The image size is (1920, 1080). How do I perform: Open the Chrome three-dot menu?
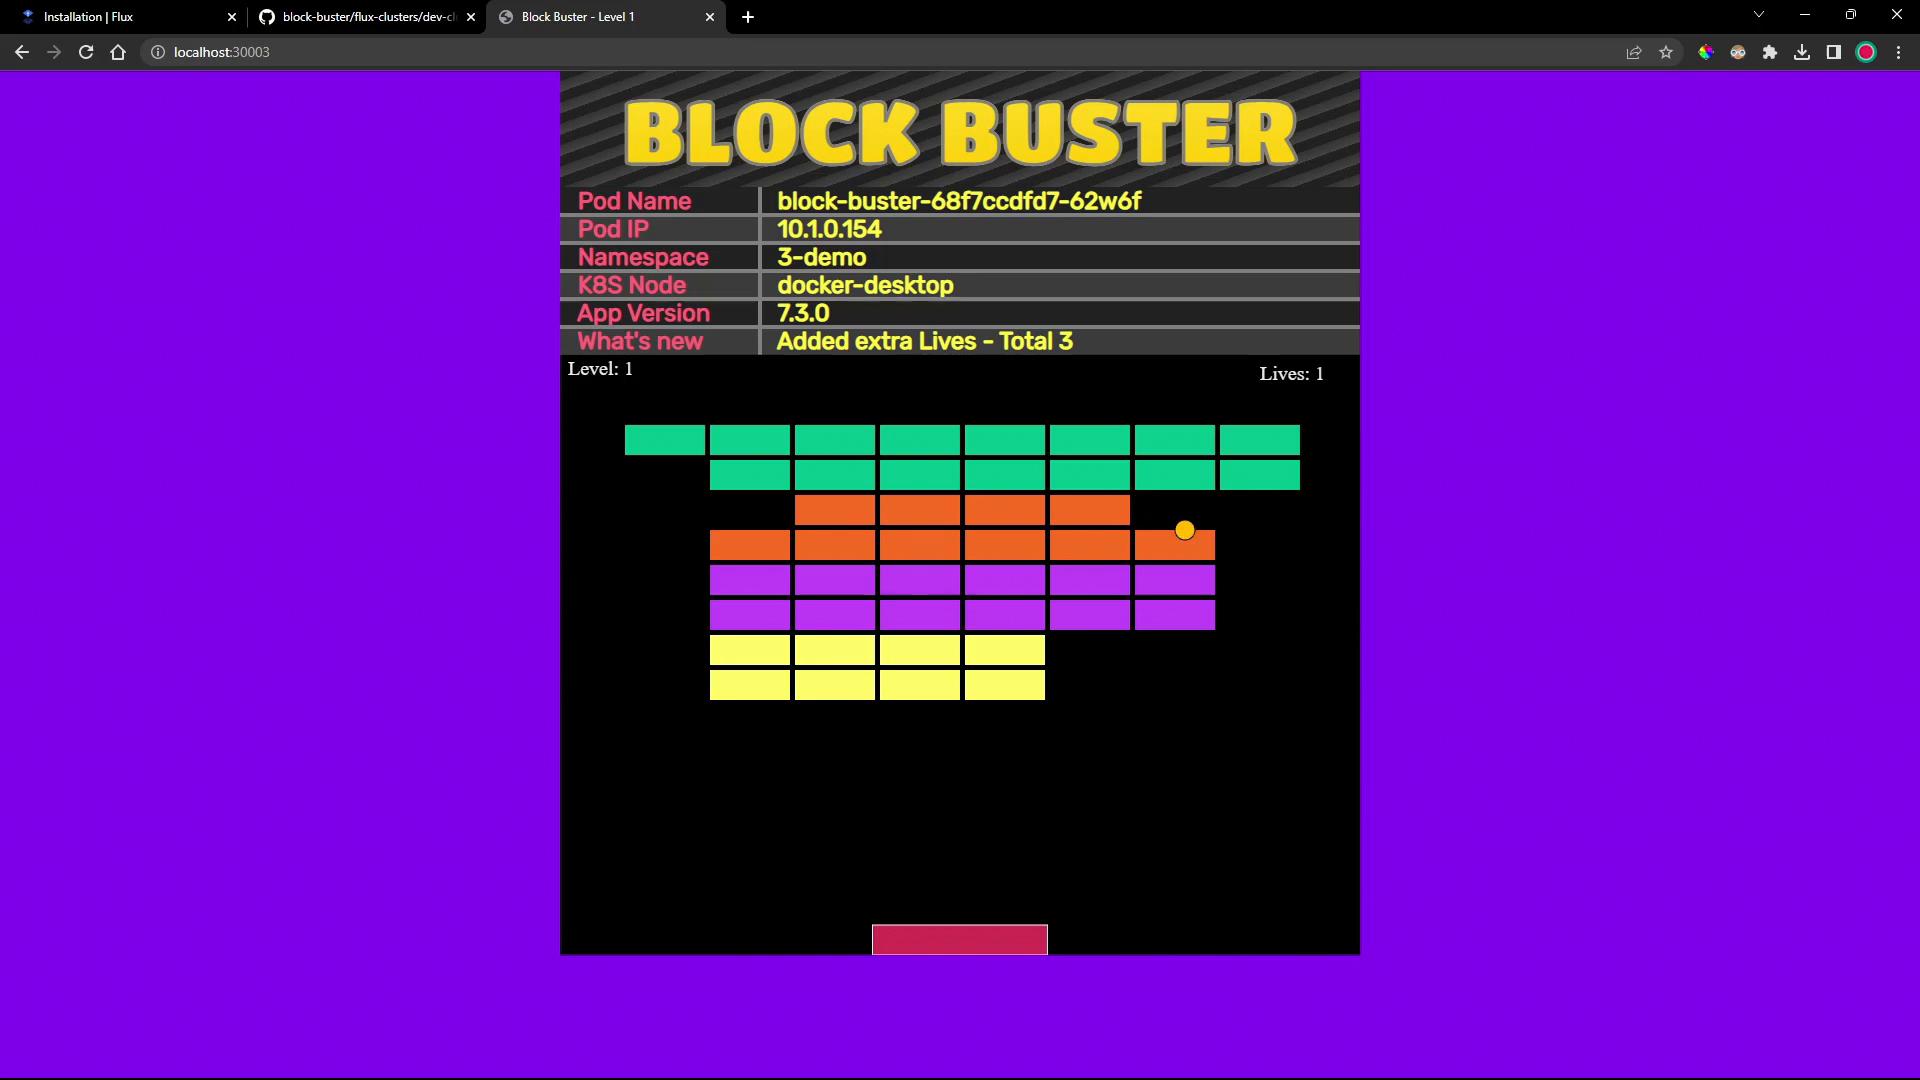click(x=1898, y=52)
